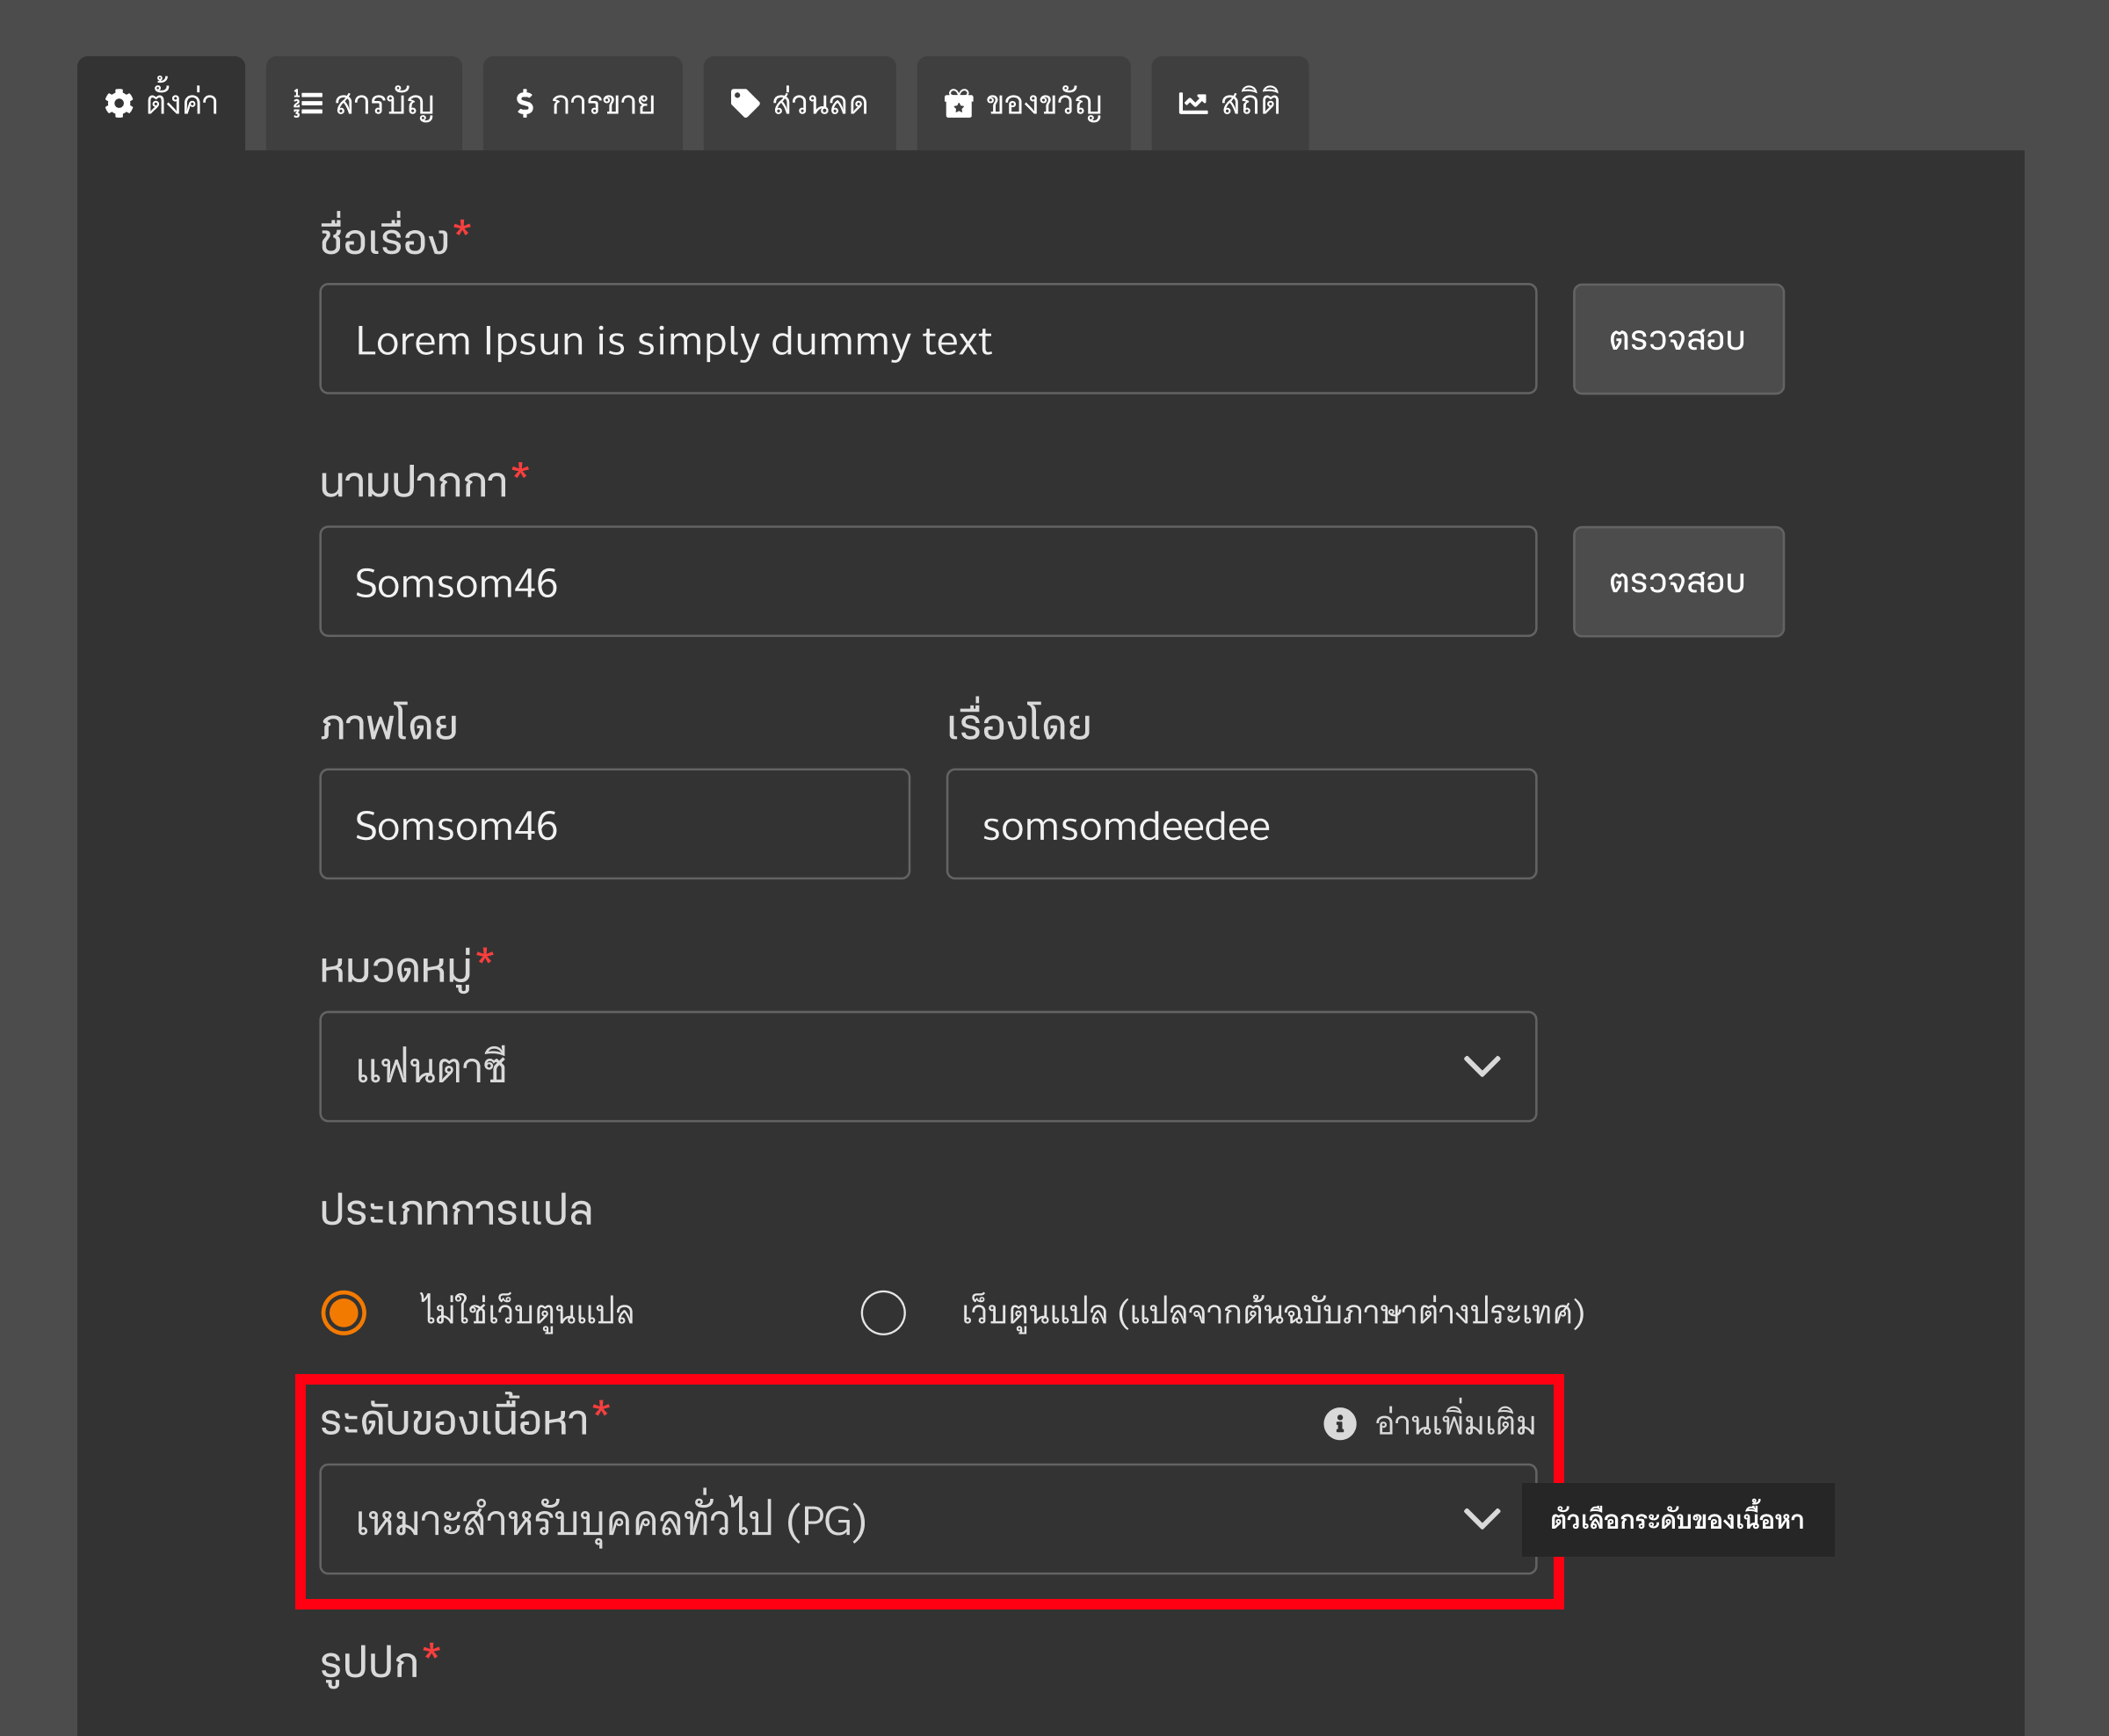Viewport: 2109px width, 1736px height.
Task: Click the ประเภทการแปล section label
Action: pos(456,1210)
